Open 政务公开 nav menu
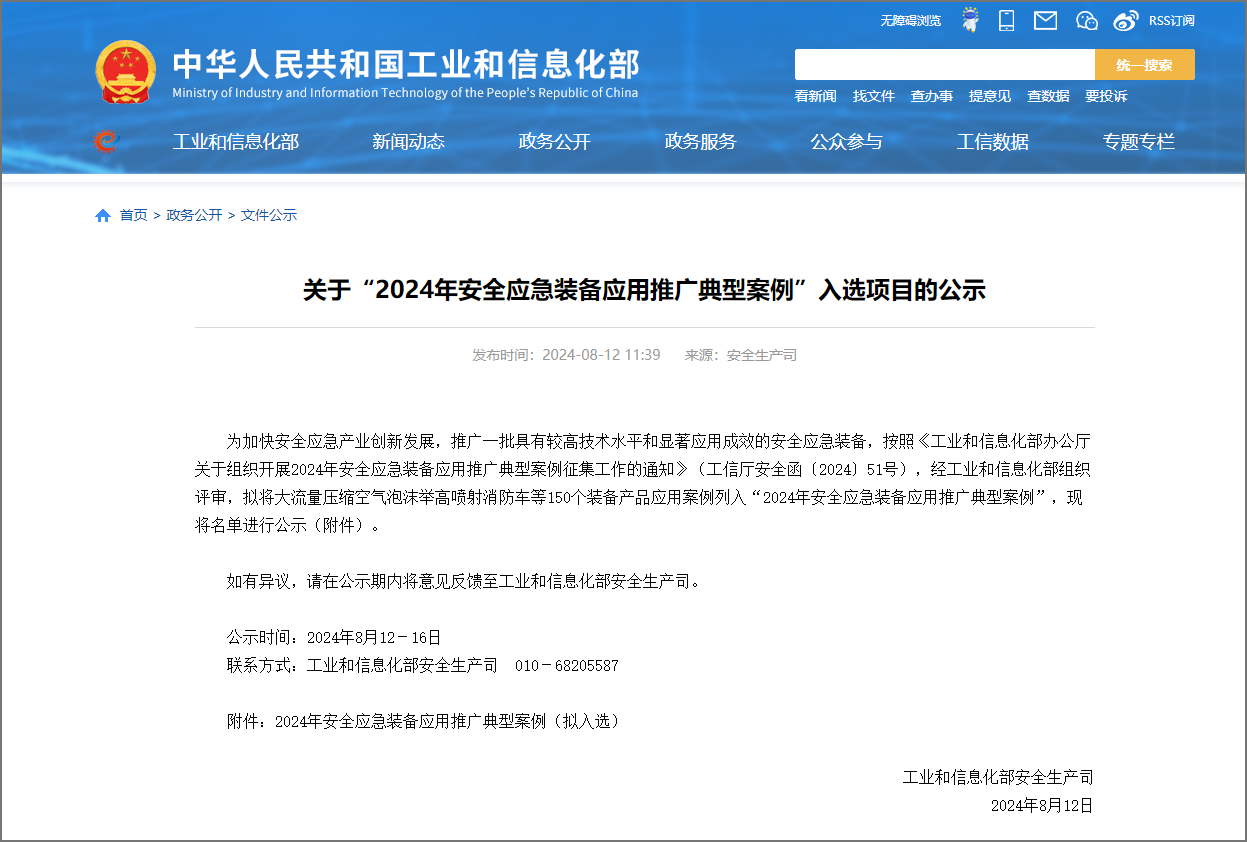Image resolution: width=1247 pixels, height=842 pixels. (x=554, y=142)
